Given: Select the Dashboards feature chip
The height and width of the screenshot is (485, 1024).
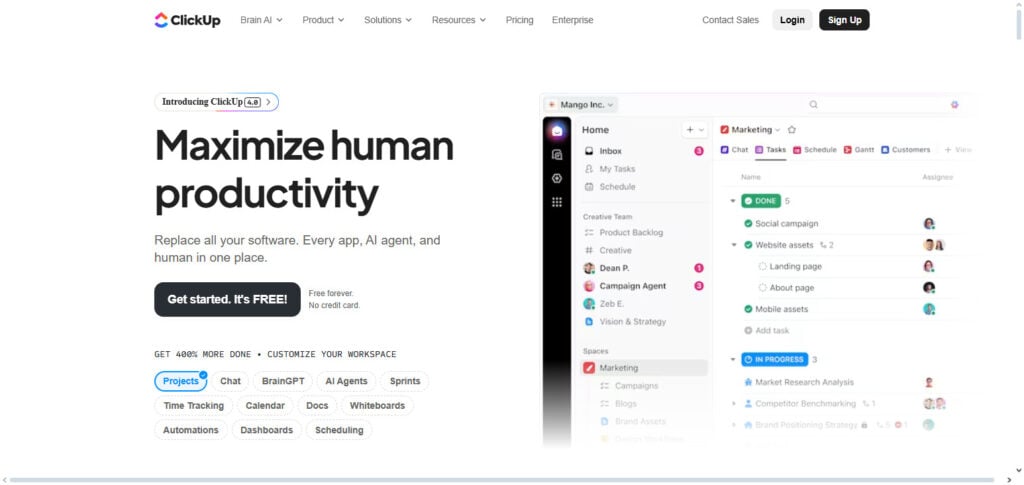Looking at the screenshot, I should [266, 430].
